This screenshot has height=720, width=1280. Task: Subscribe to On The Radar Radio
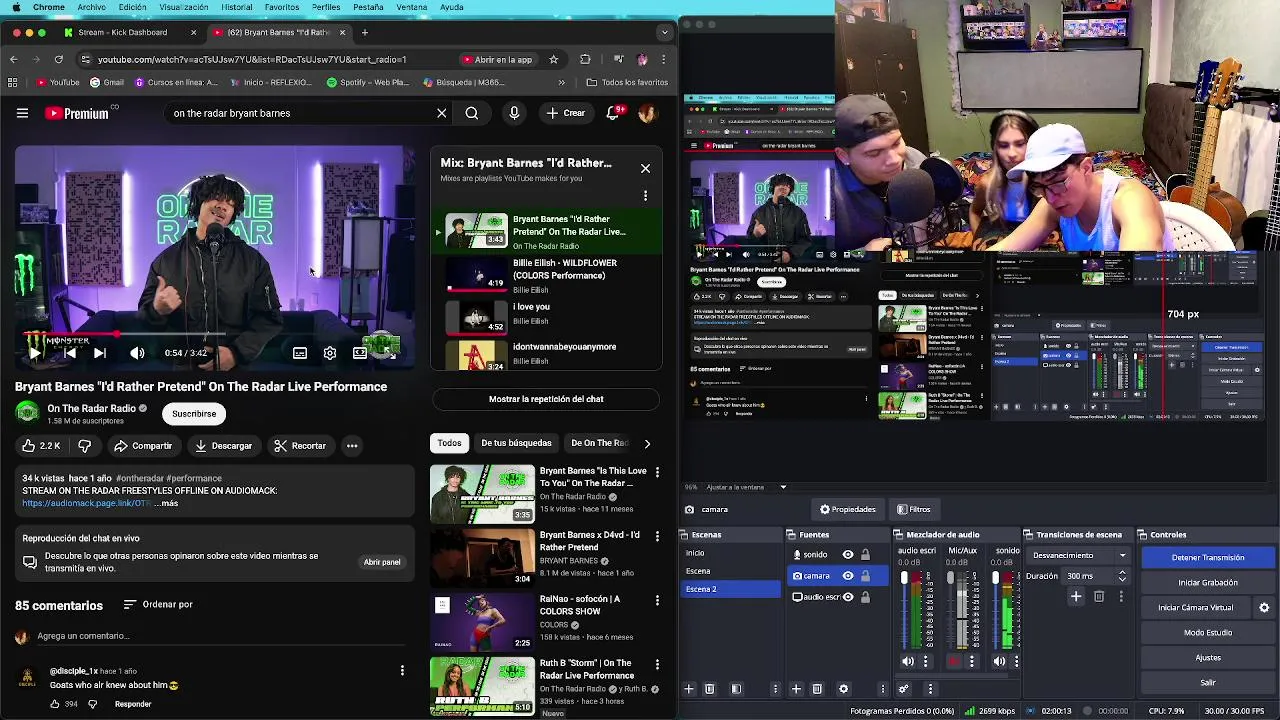pyautogui.click(x=194, y=414)
